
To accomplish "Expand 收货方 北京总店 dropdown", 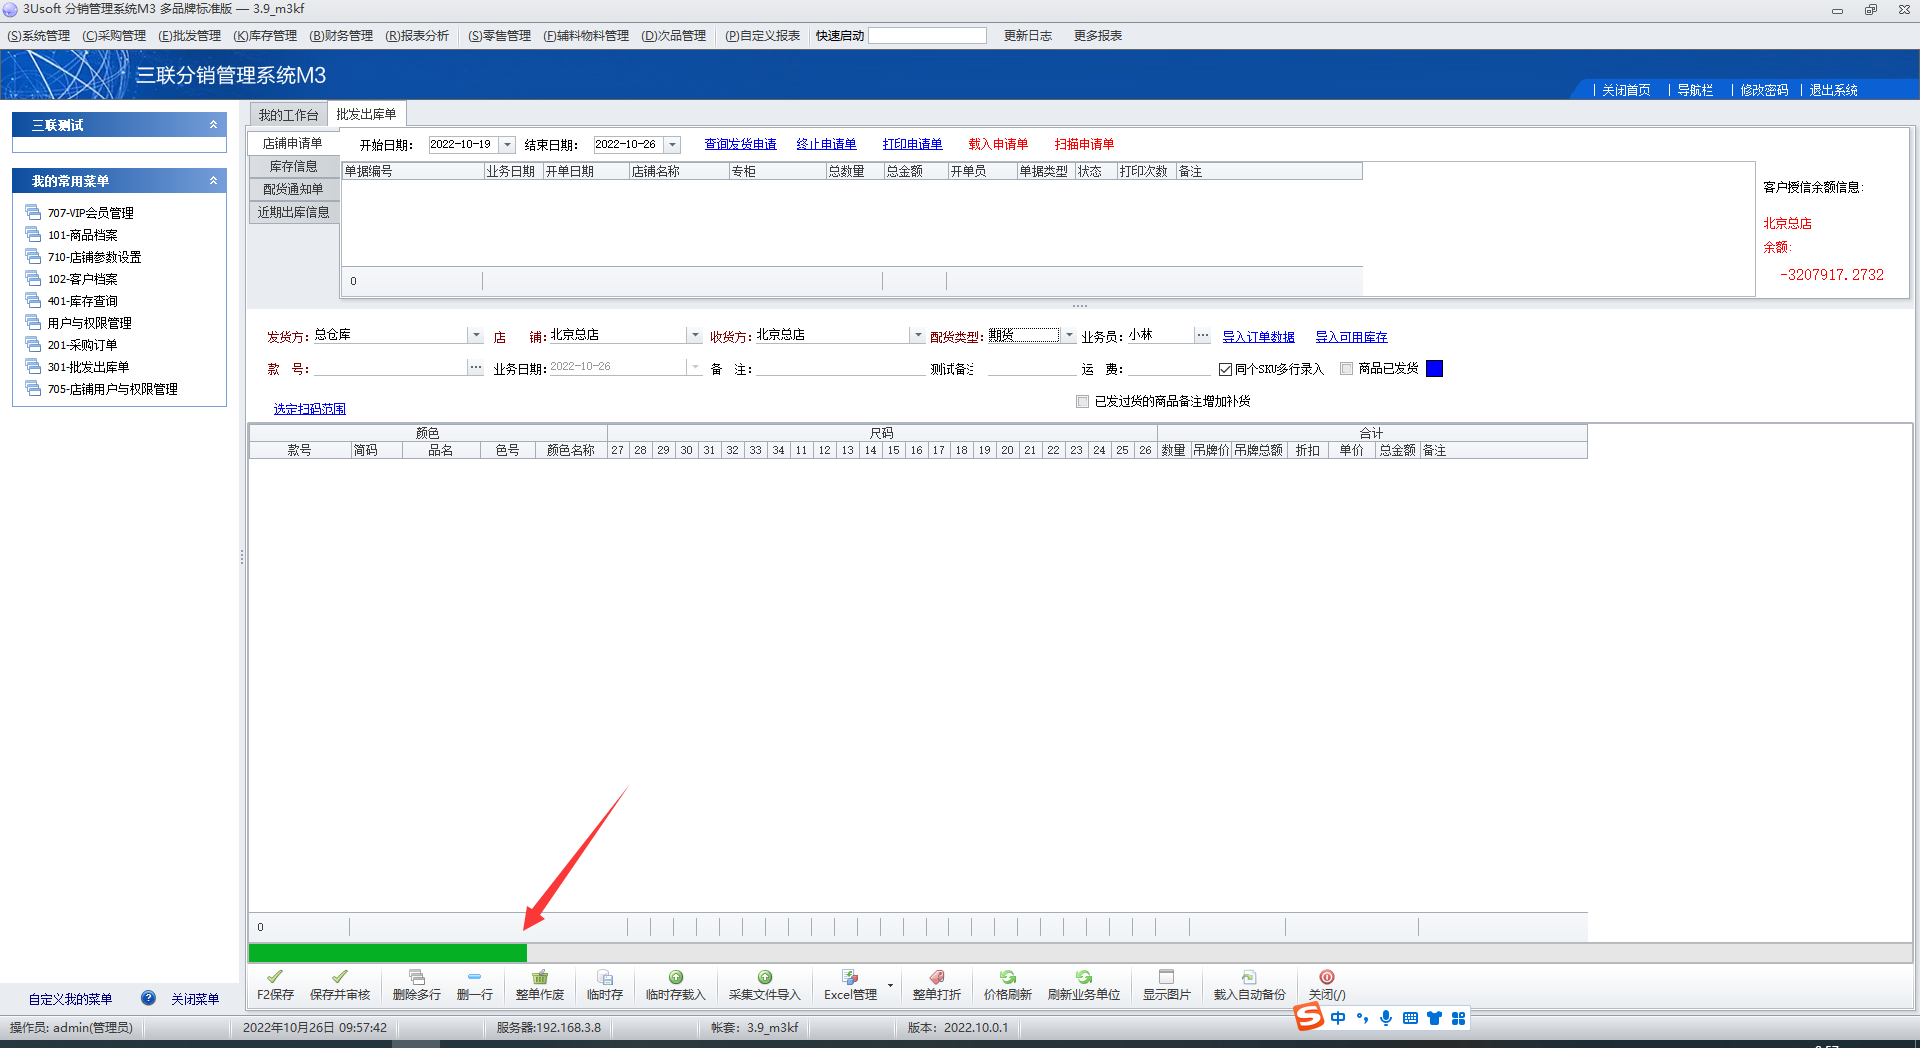I will [x=918, y=335].
